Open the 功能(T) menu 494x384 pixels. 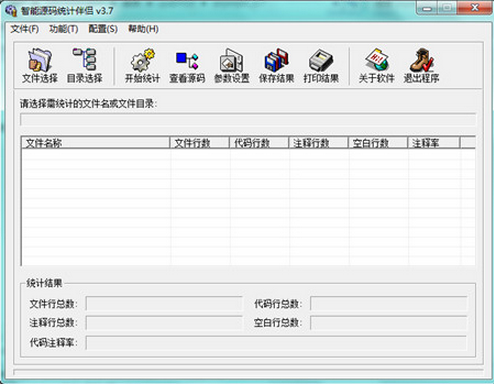click(64, 29)
